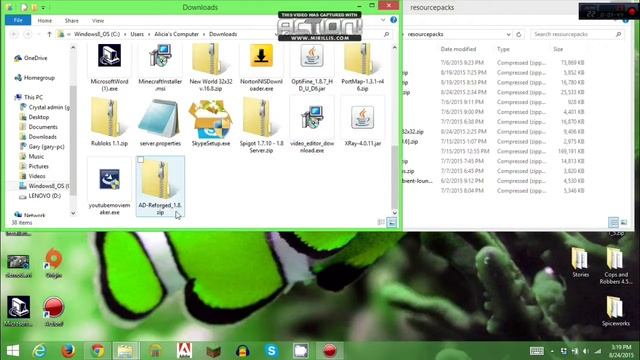Click Windows8_OS (C:) breadcrumb segment

coord(97,34)
